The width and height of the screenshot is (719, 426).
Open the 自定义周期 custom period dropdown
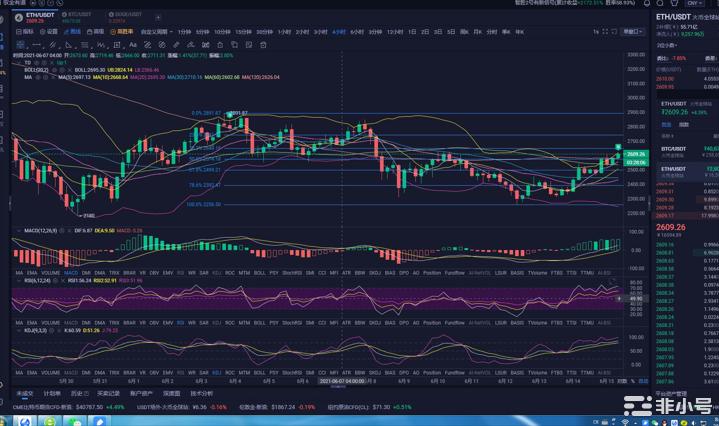tap(157, 32)
